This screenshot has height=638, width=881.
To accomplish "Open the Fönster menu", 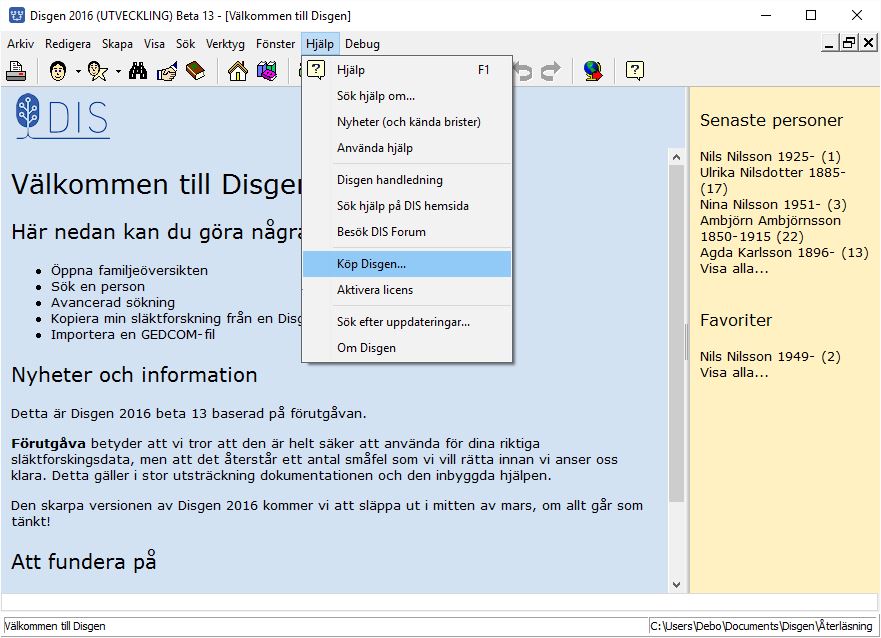I will [275, 44].
